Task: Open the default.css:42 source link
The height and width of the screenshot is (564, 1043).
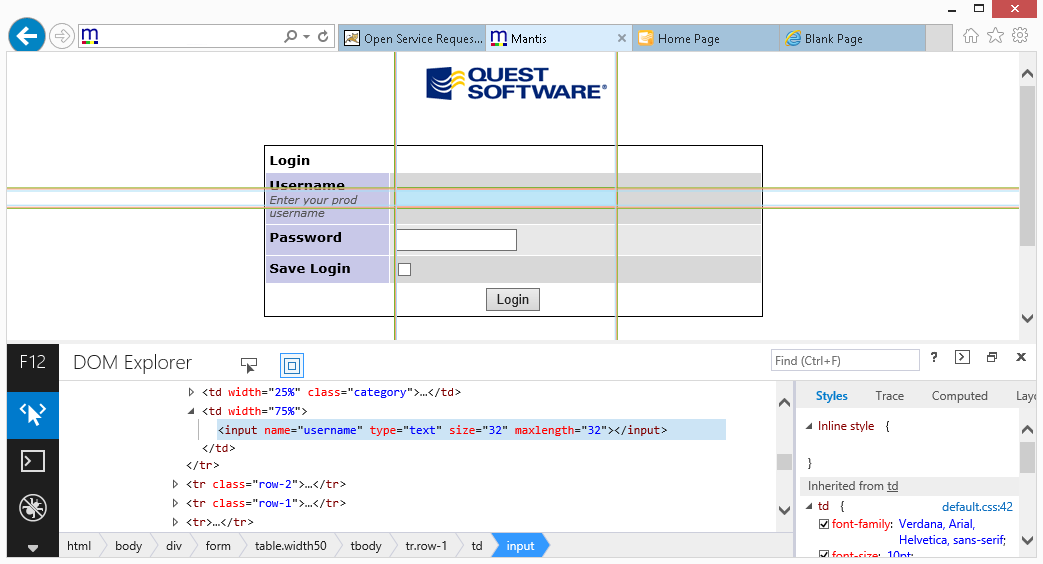Action: (977, 507)
